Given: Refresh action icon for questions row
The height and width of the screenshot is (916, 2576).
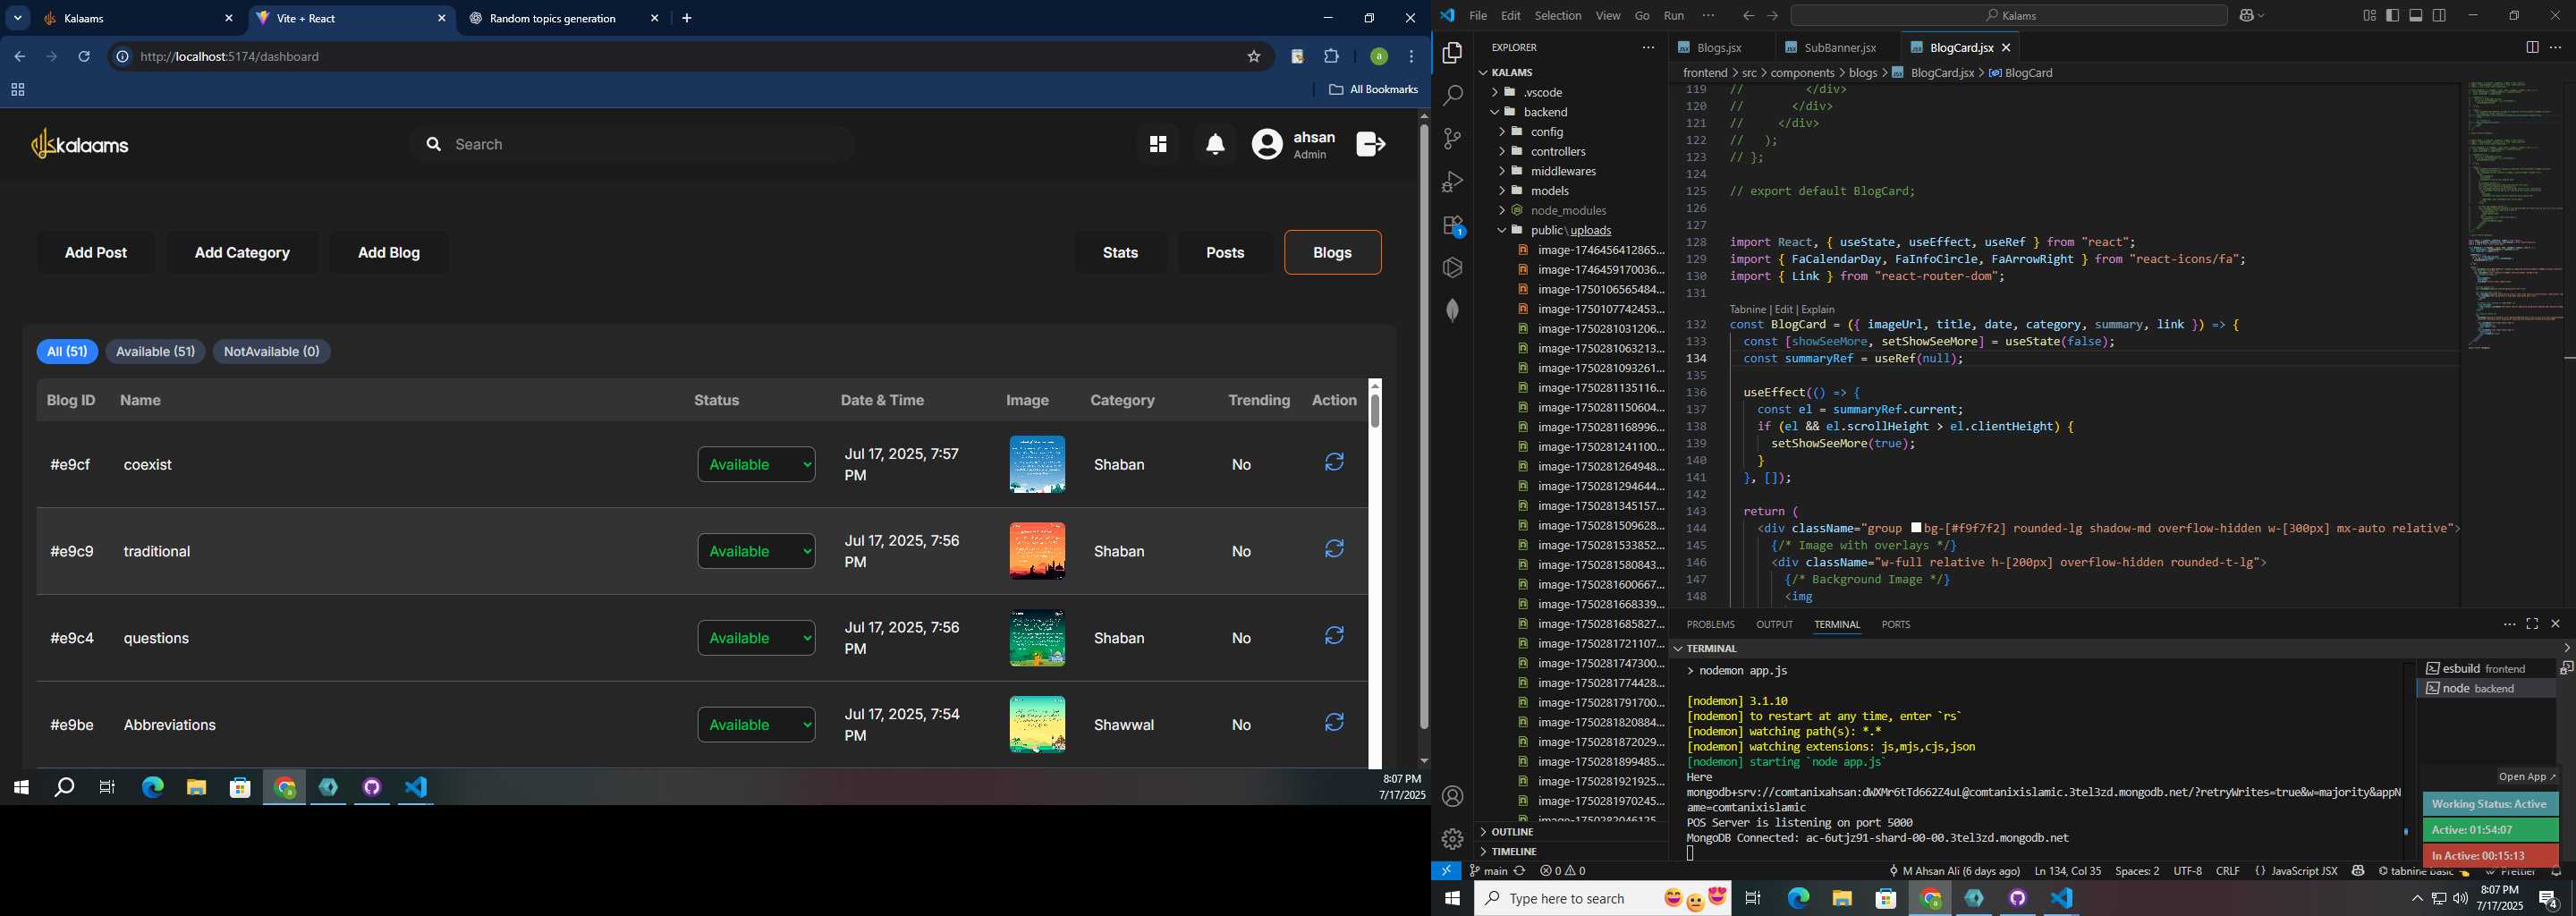Looking at the screenshot, I should [1334, 636].
